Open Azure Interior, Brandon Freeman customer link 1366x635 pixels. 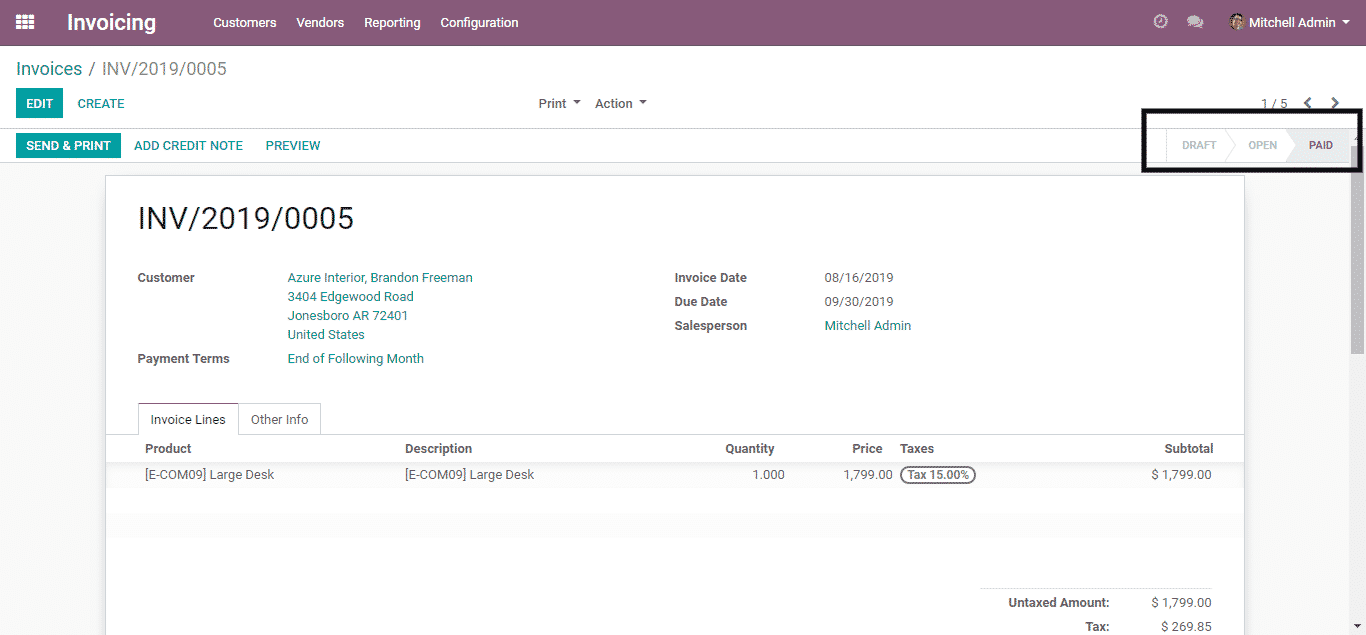click(380, 277)
